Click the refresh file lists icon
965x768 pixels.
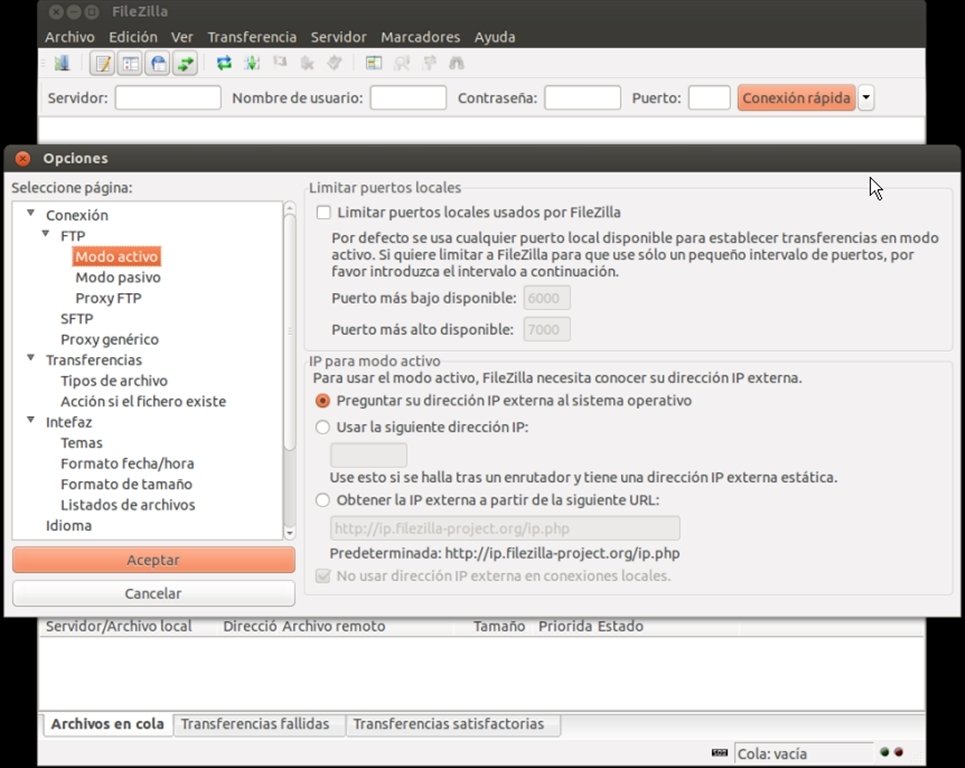click(224, 63)
